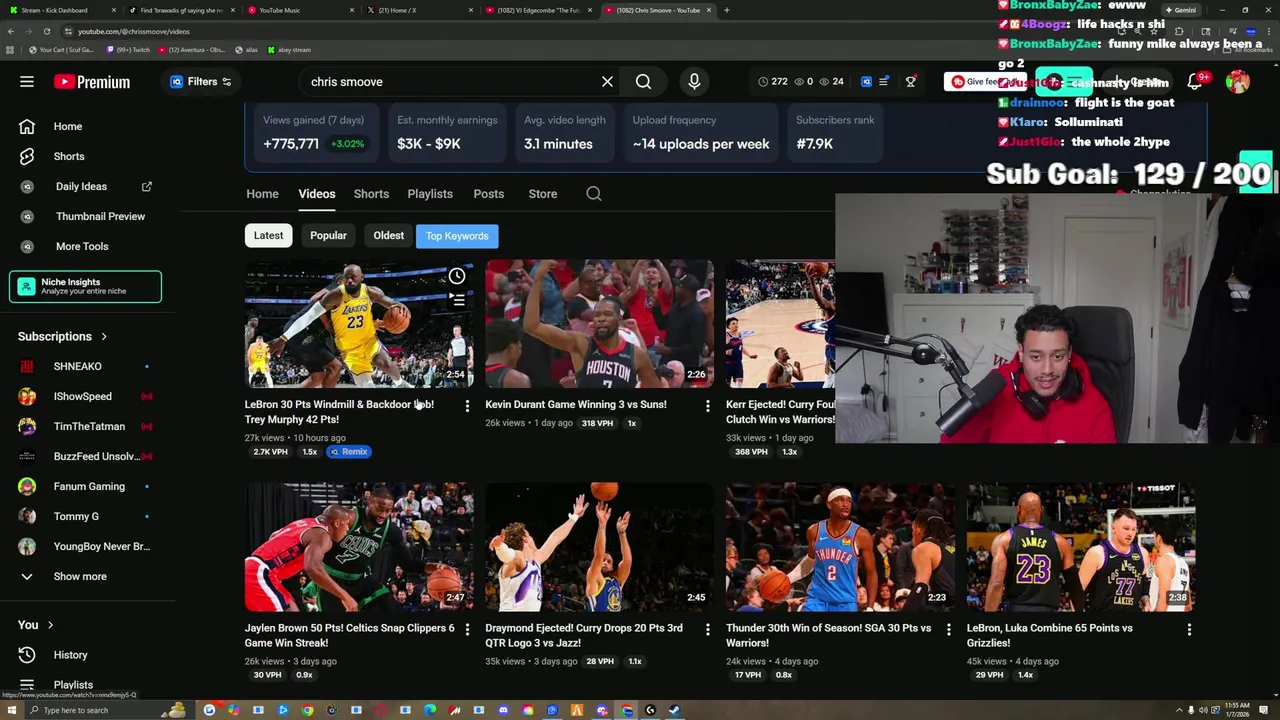Open options menu for LeBron Windmill video
This screenshot has height=720, width=1280.
(x=467, y=406)
